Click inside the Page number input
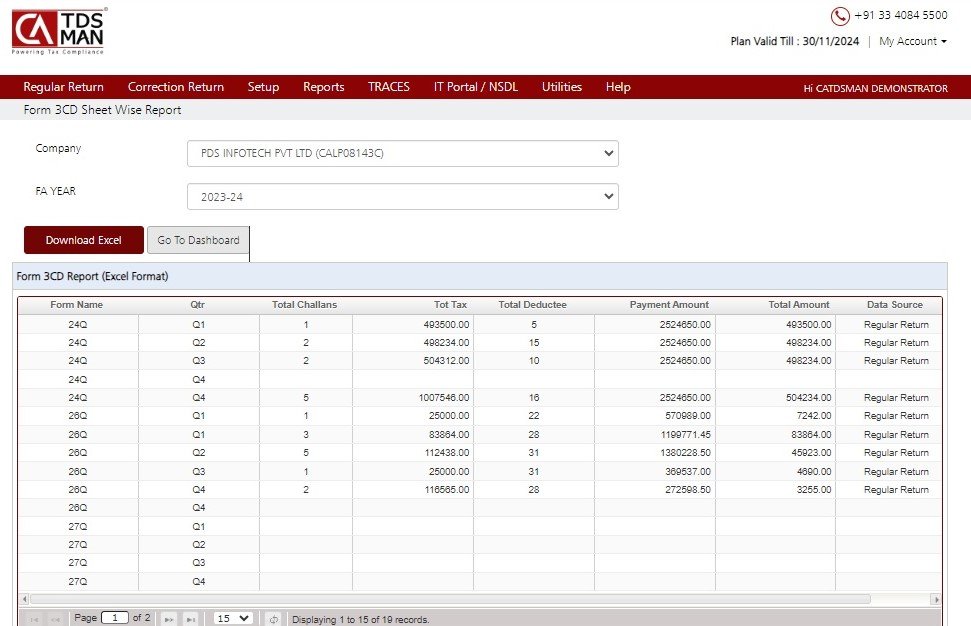Viewport: 971px width, 626px height. [x=113, y=618]
